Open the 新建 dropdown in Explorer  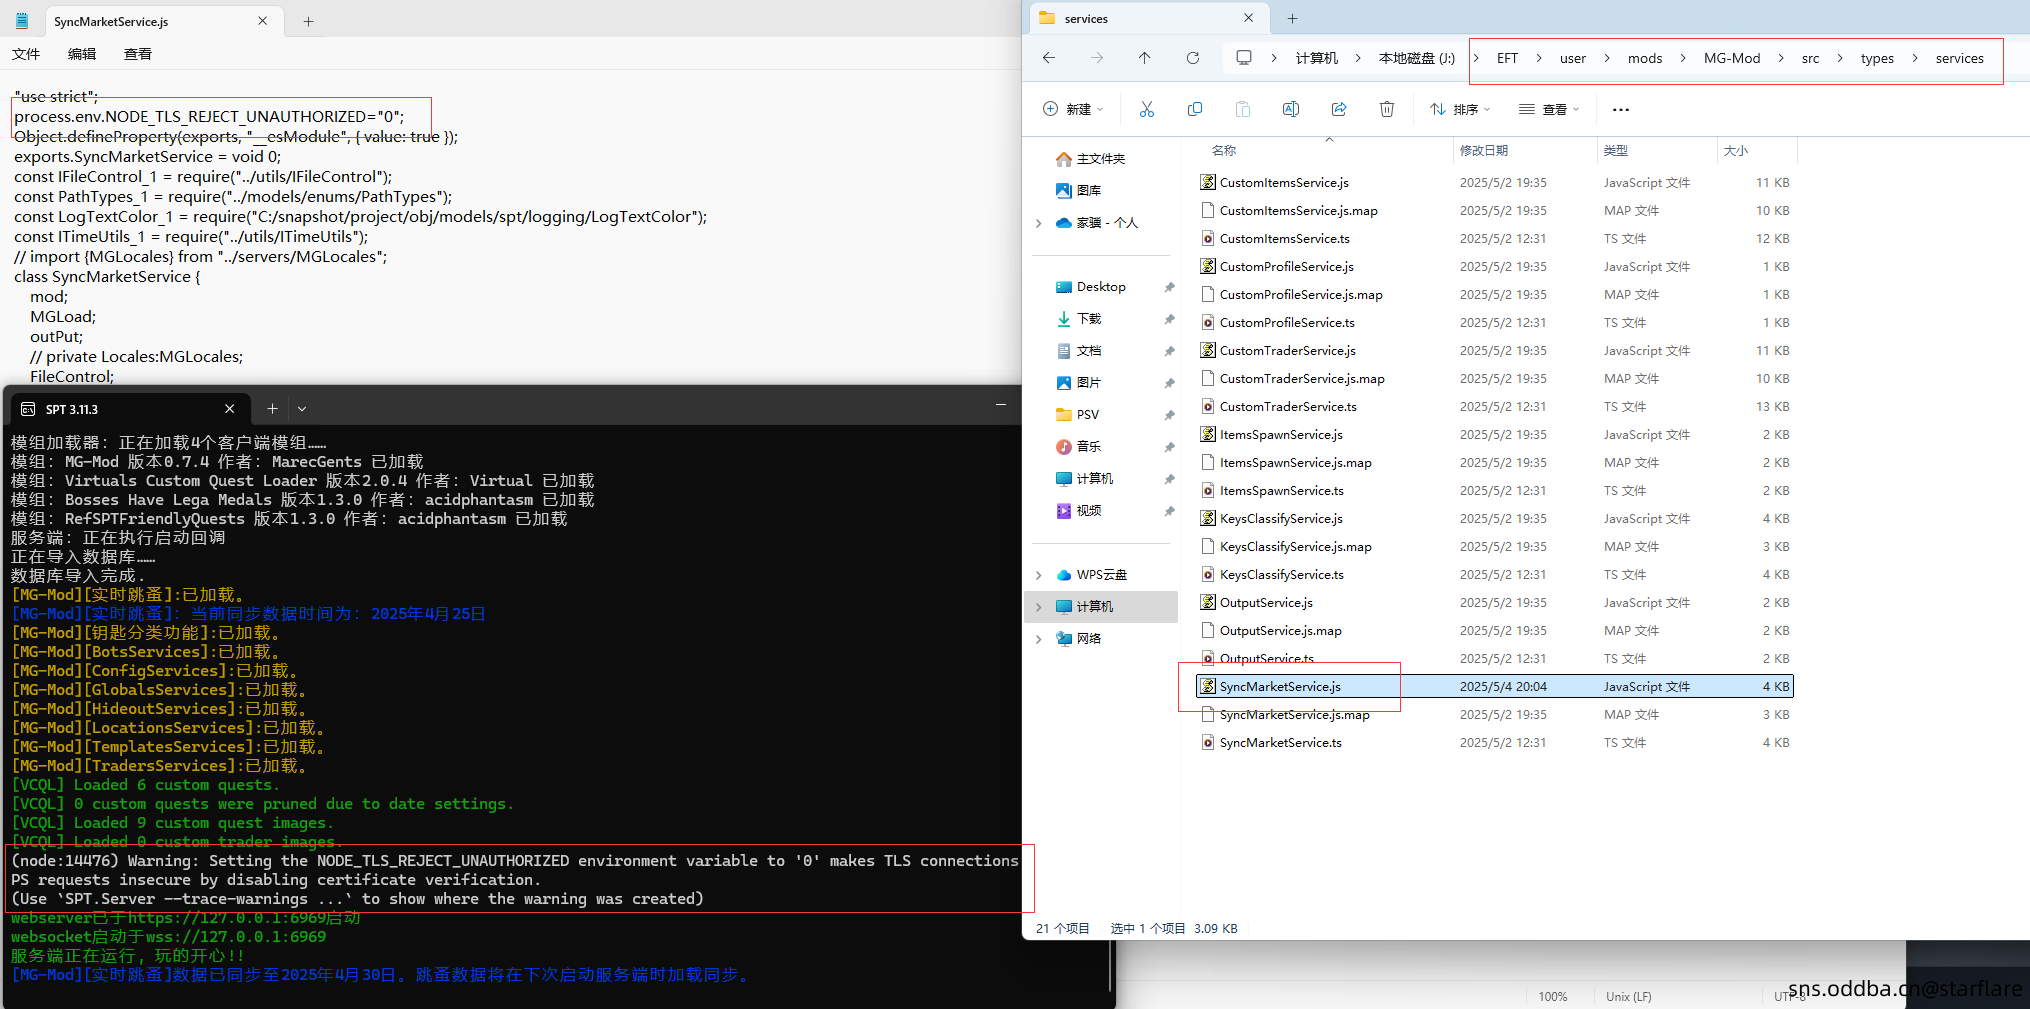(1074, 109)
